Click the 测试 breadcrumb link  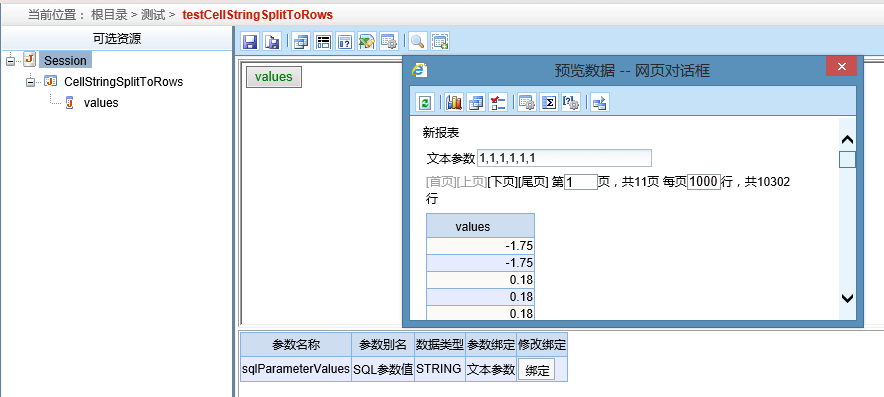point(153,15)
